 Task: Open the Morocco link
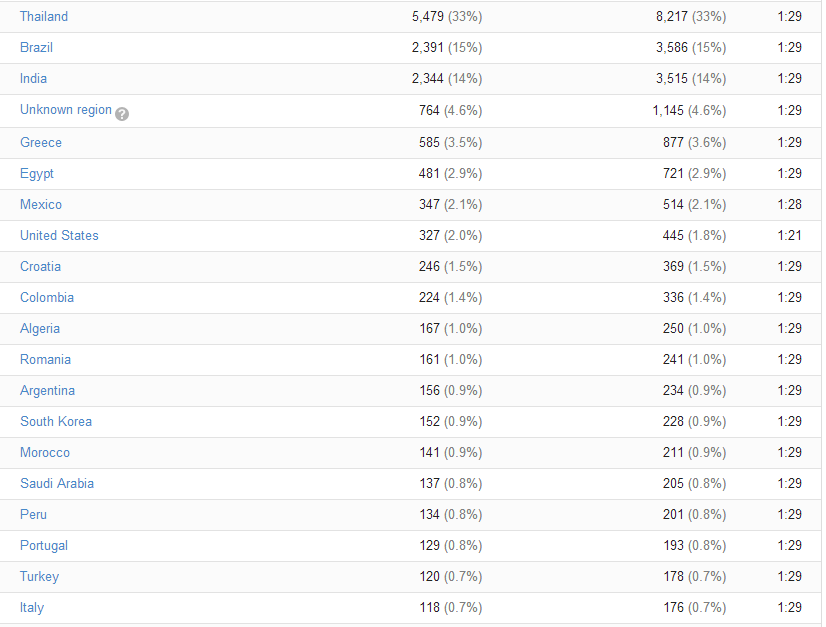tap(45, 453)
